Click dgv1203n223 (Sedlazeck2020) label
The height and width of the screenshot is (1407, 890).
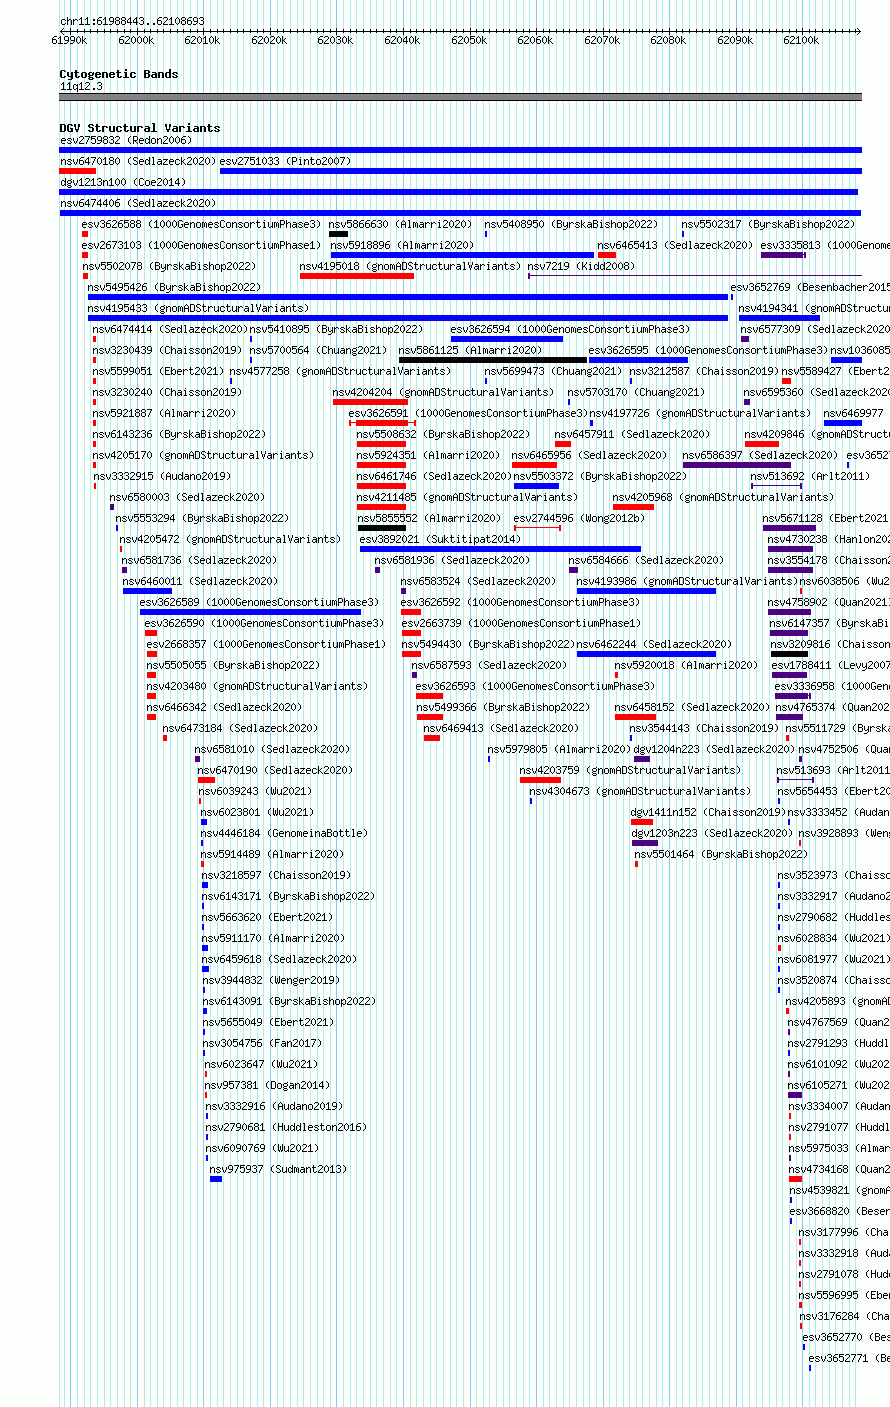[x=712, y=833]
